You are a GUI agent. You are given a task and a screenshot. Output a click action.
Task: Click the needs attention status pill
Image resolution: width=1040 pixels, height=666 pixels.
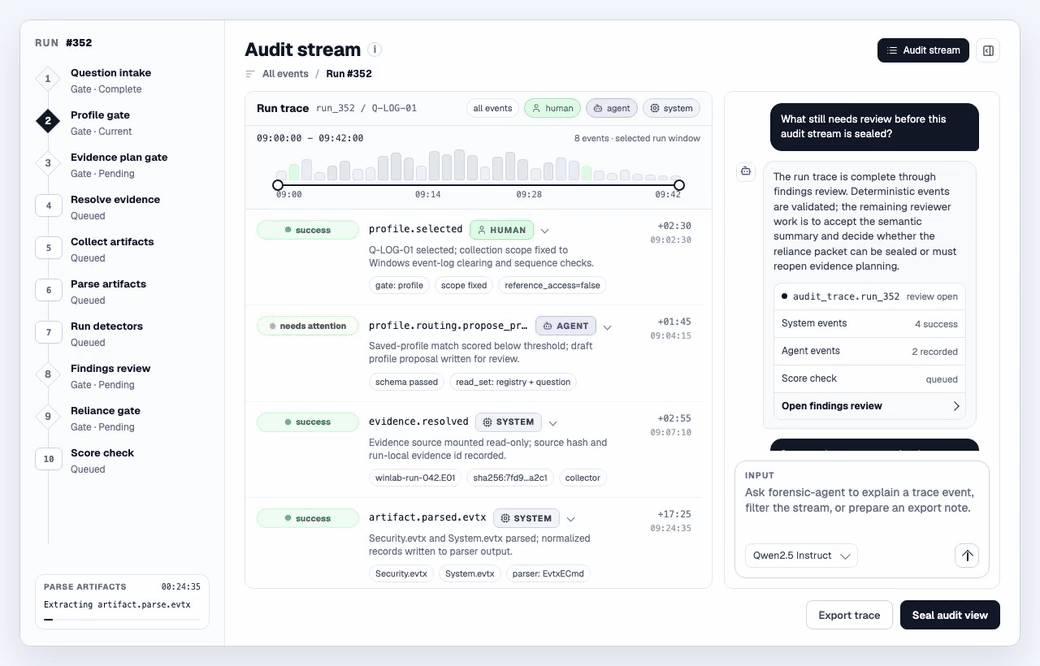click(308, 326)
